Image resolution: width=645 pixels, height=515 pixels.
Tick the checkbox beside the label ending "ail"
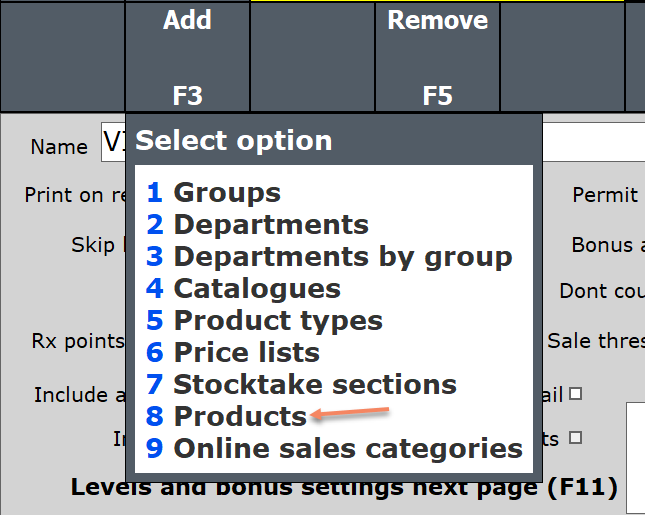[575, 394]
